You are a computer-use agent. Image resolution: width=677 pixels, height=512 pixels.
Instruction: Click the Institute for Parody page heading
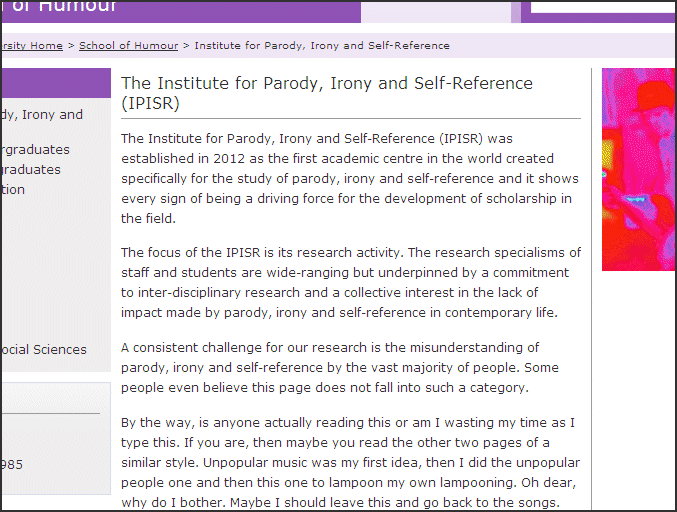[326, 93]
